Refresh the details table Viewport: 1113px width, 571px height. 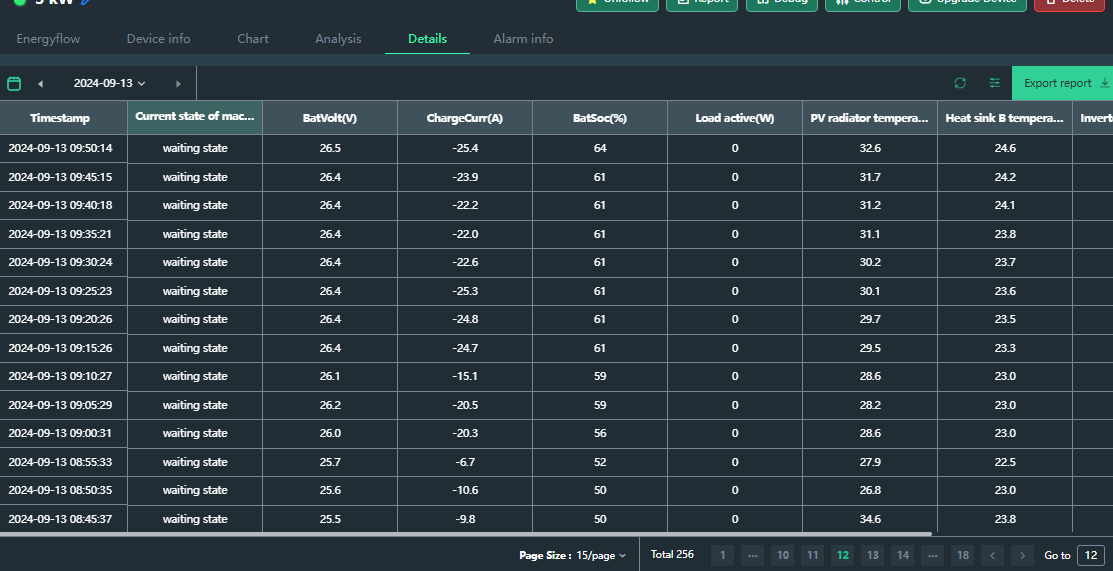960,83
